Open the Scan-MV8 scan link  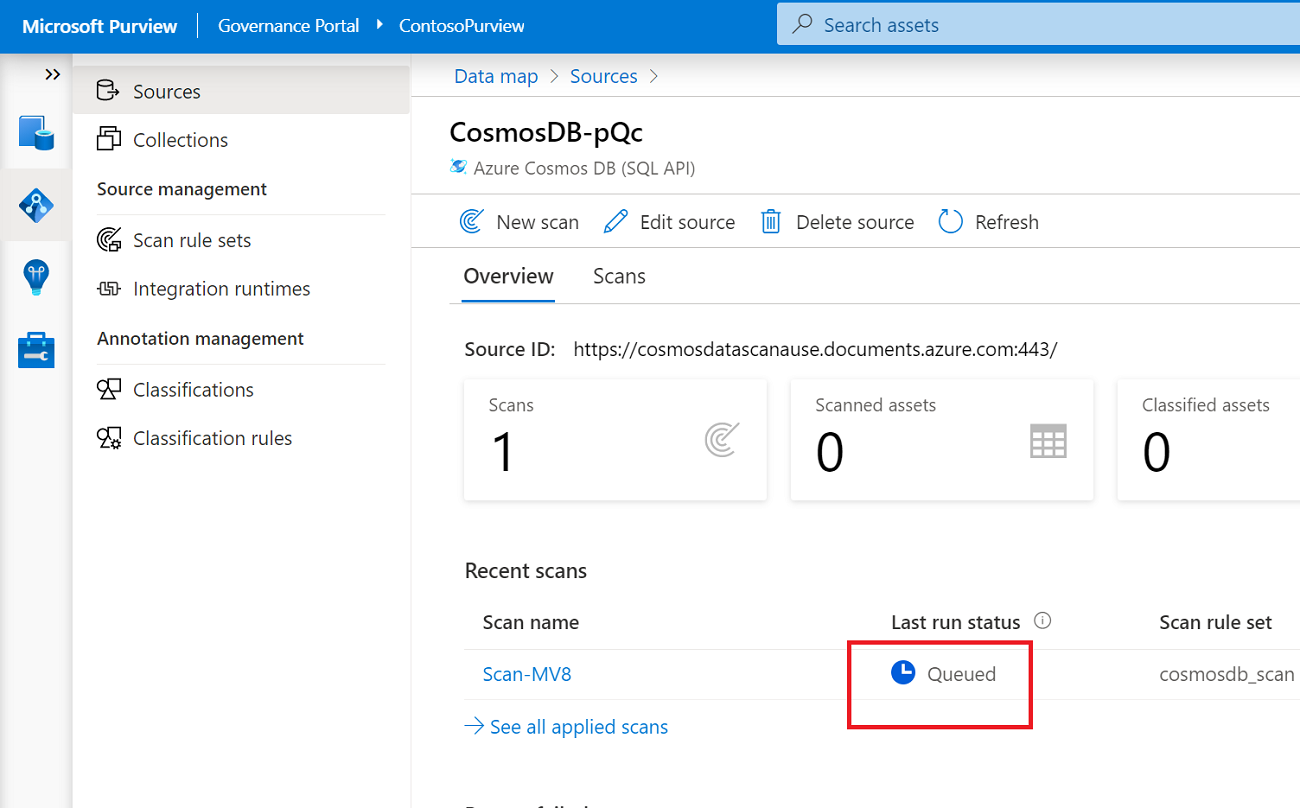[x=527, y=674]
